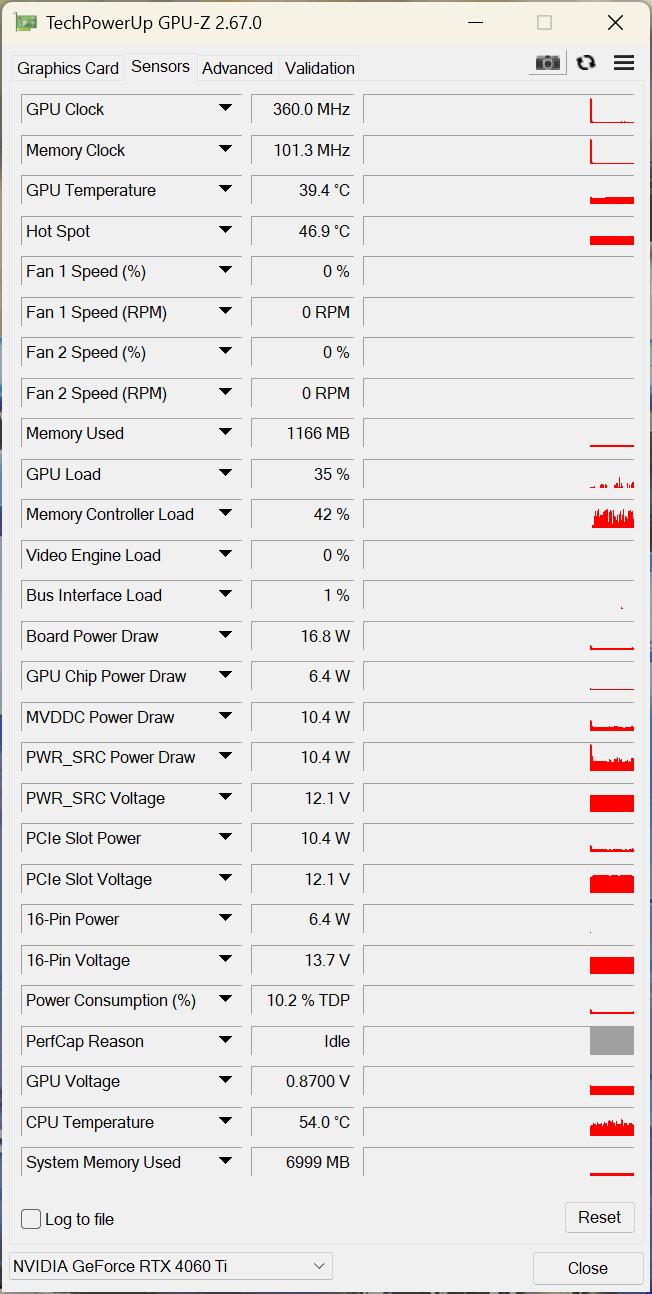Click the gray PerfCap Reason graph bar
652x1294 pixels.
pyautogui.click(x=611, y=1041)
